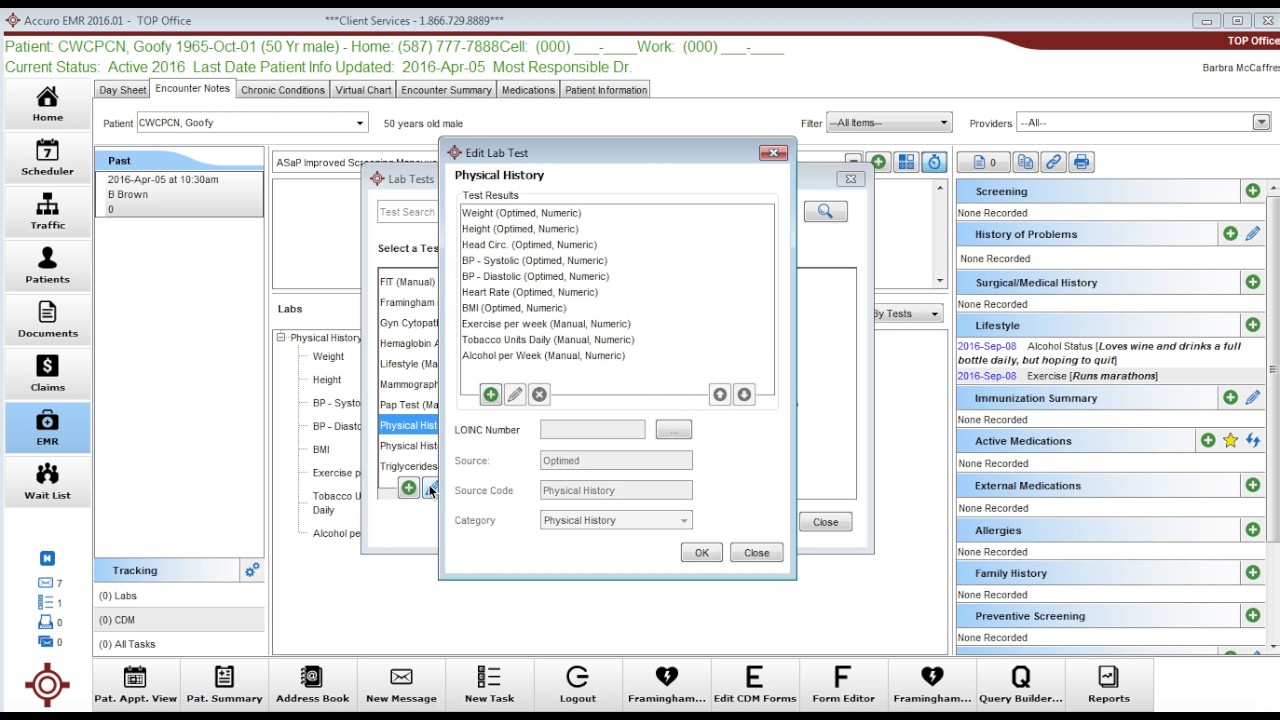Select Heart Rate (Optimed, Numeric) test result
The height and width of the screenshot is (720, 1280).
pos(530,292)
